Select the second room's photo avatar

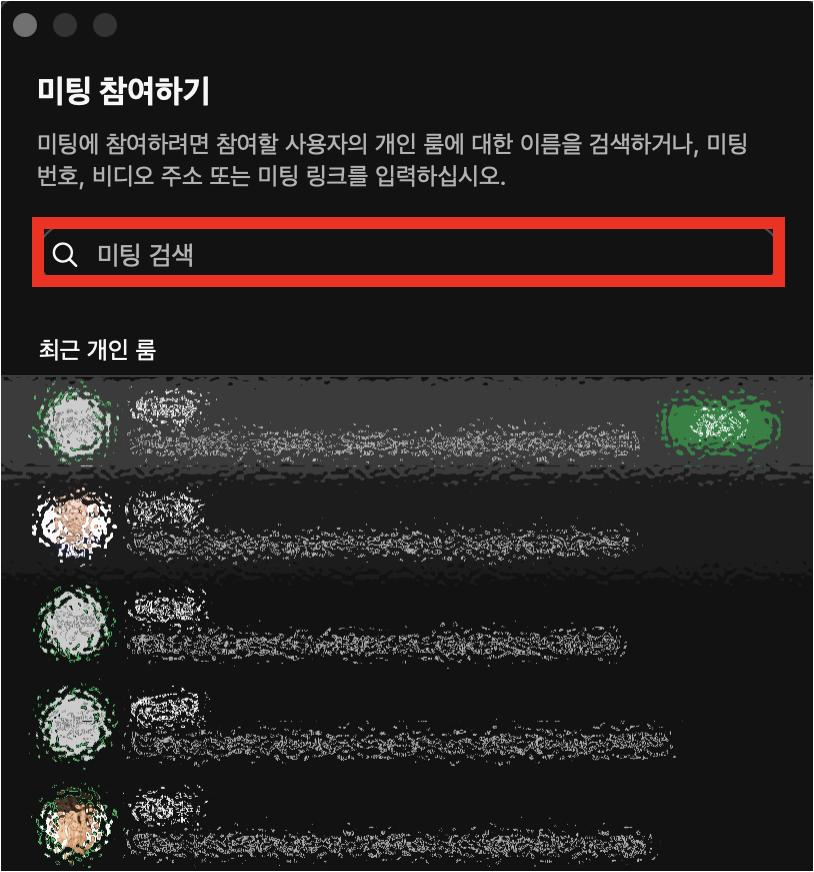click(75, 524)
